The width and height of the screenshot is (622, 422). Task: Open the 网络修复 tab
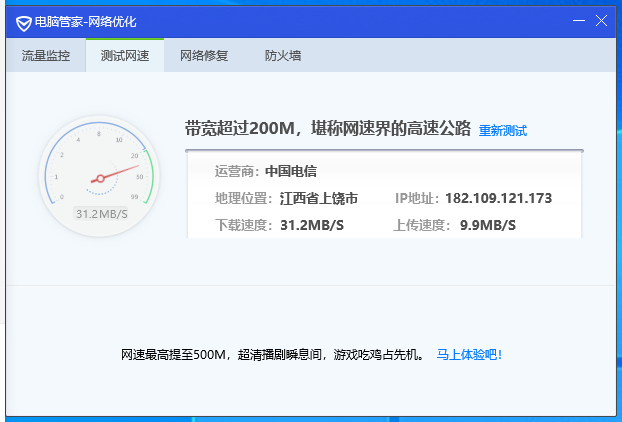click(x=204, y=55)
